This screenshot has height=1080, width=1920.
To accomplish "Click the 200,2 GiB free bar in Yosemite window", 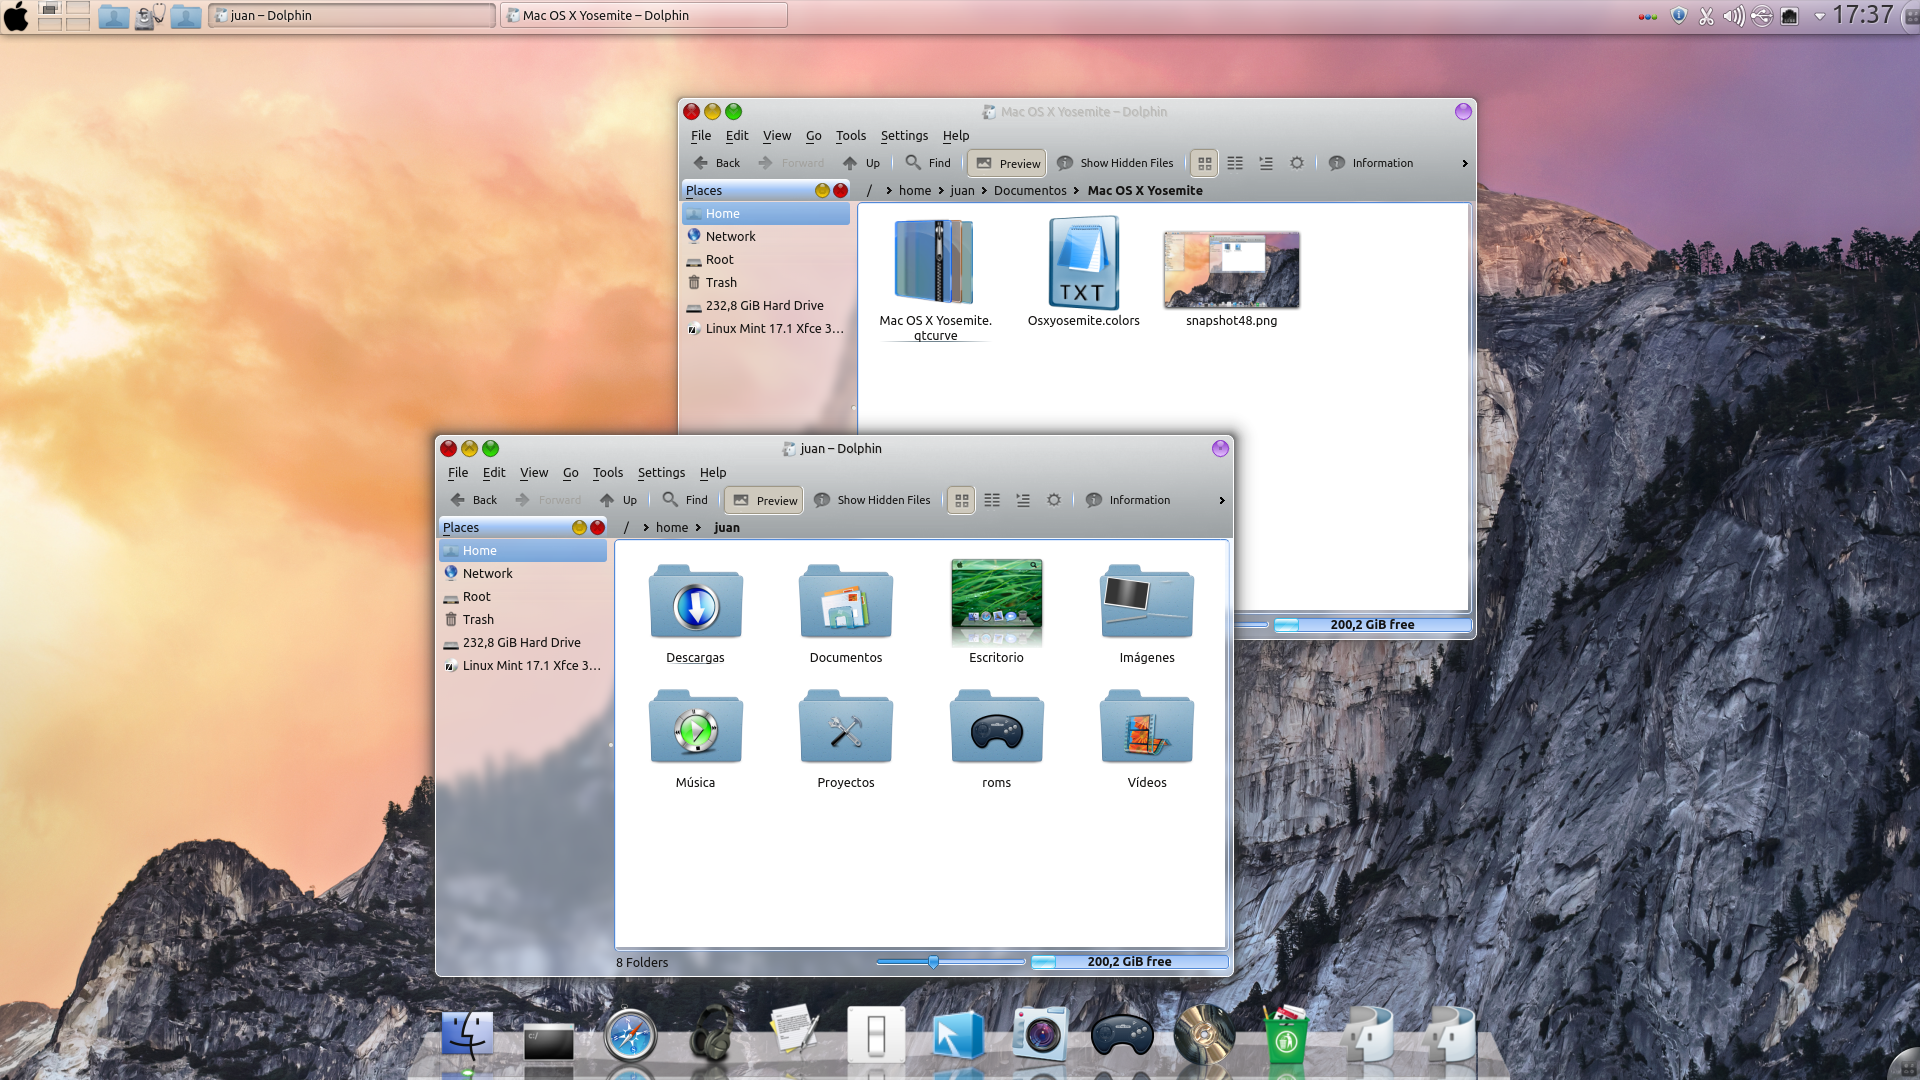I will (1372, 625).
